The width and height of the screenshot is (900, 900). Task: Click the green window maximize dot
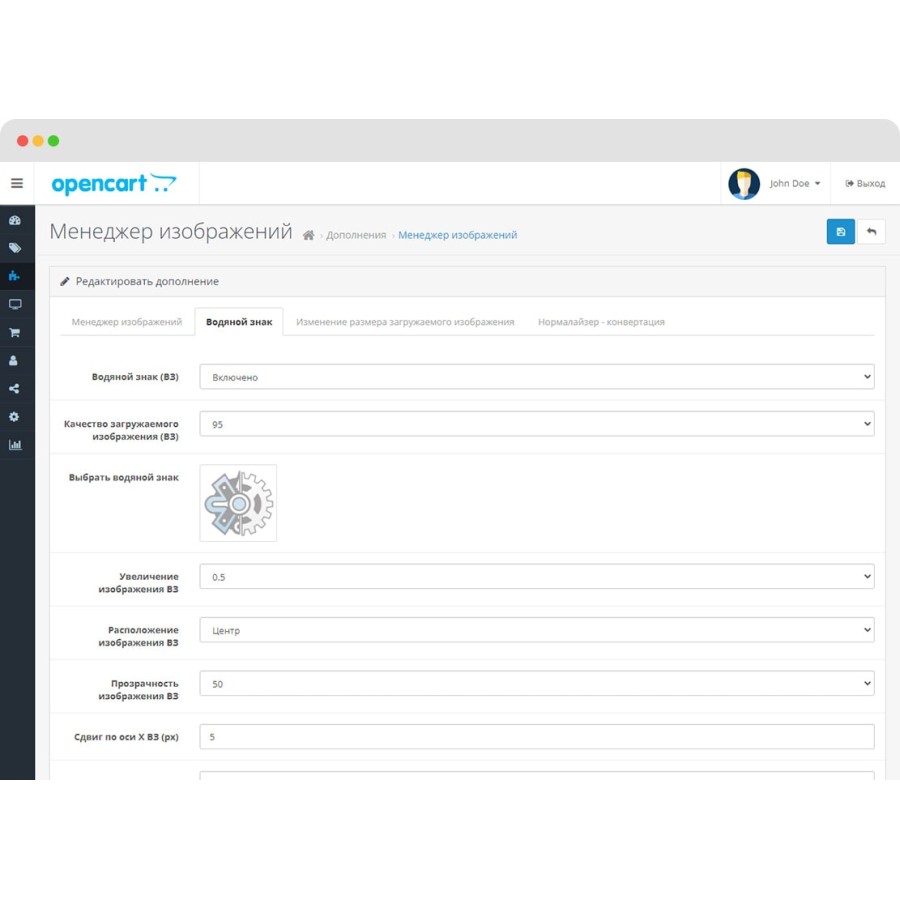pos(53,141)
